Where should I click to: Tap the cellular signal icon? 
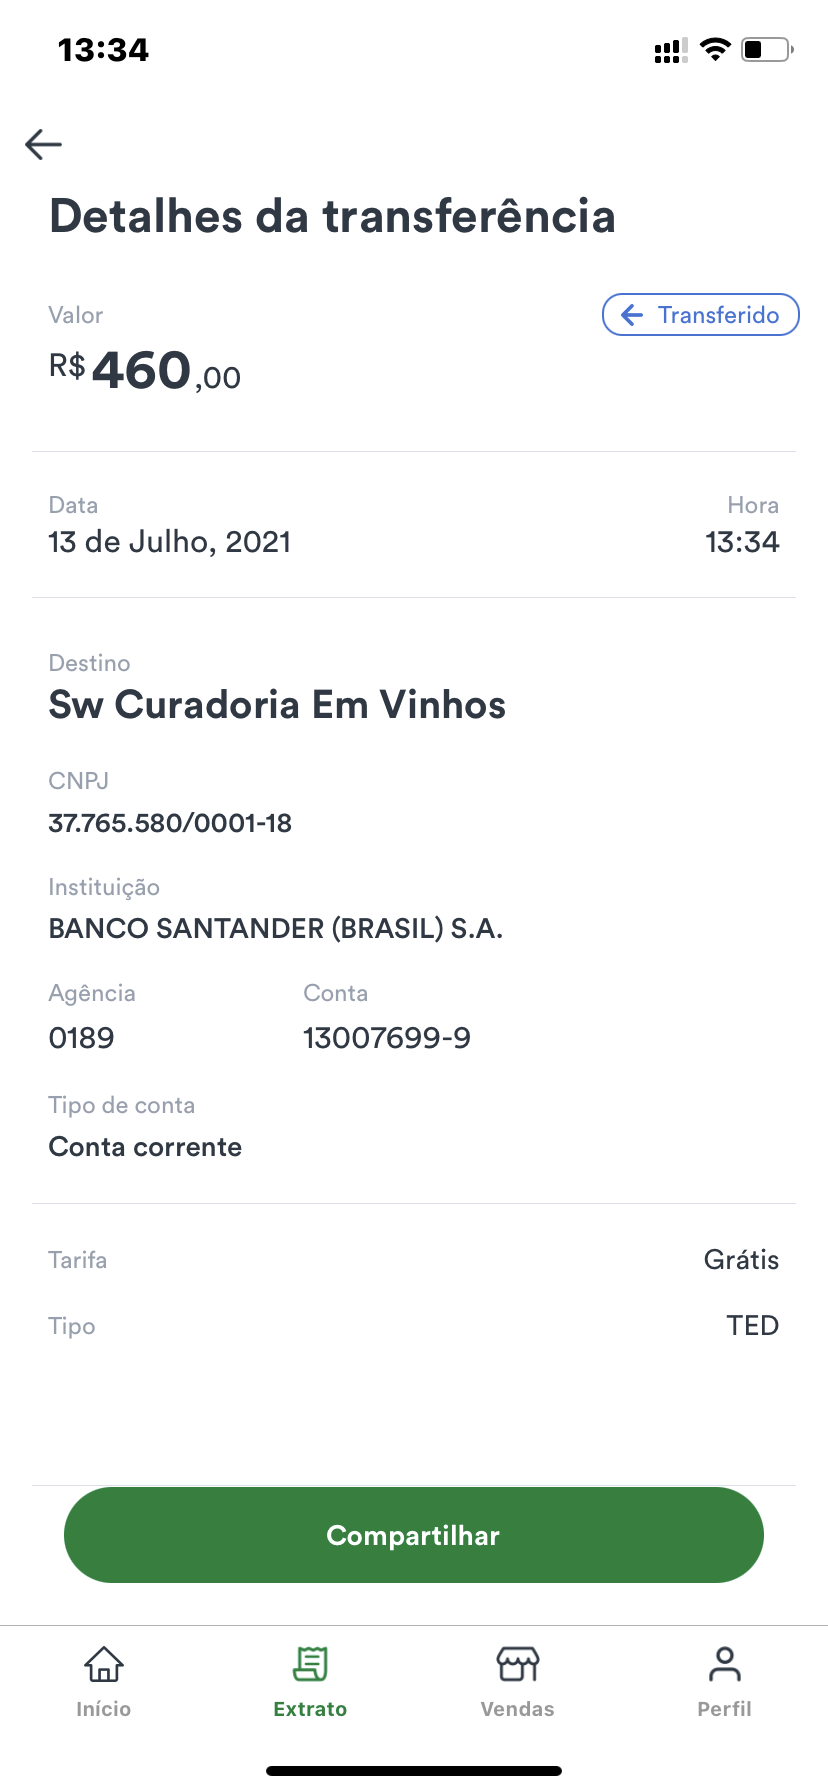pyautogui.click(x=670, y=50)
